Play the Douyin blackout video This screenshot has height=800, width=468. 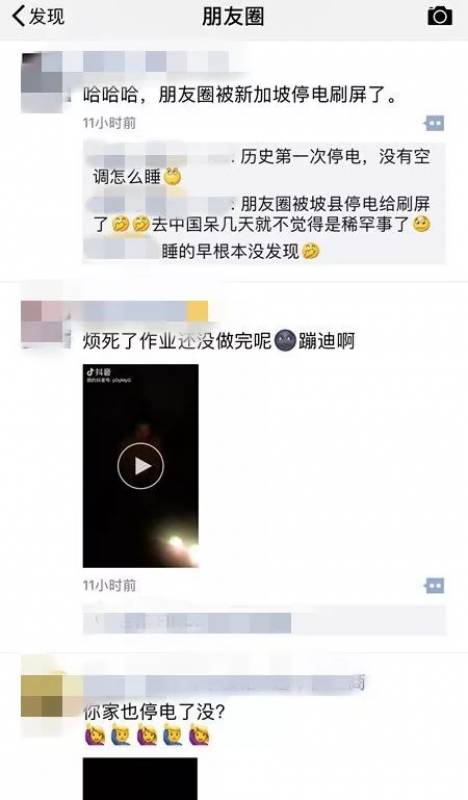[141, 465]
